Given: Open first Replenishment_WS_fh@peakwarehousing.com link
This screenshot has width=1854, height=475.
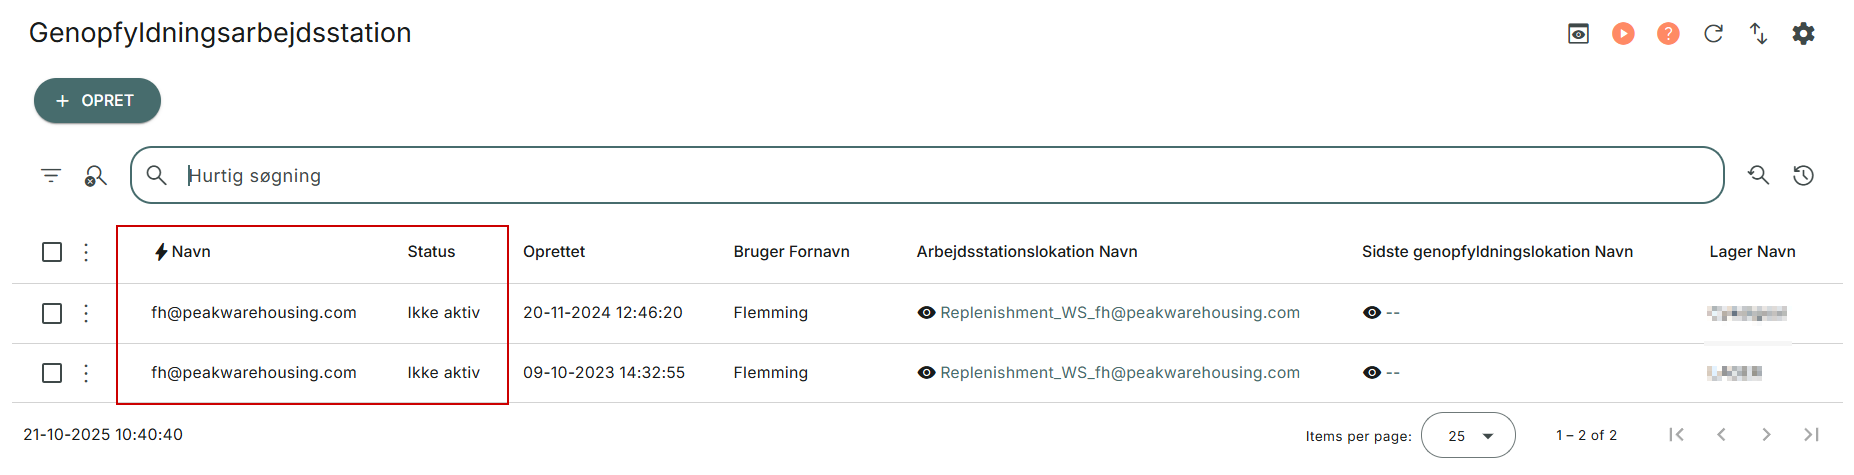Looking at the screenshot, I should click(x=1119, y=313).
